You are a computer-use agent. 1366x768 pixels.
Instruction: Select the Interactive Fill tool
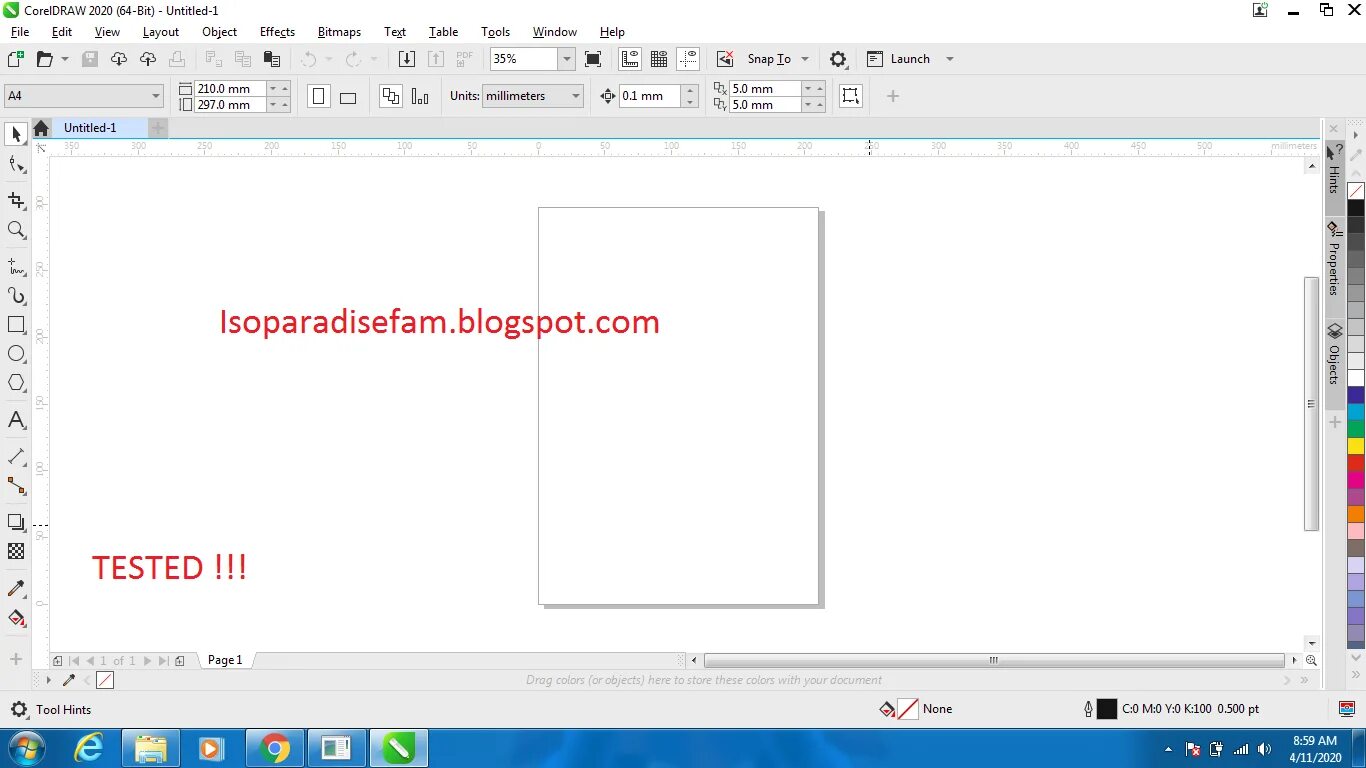[x=16, y=618]
